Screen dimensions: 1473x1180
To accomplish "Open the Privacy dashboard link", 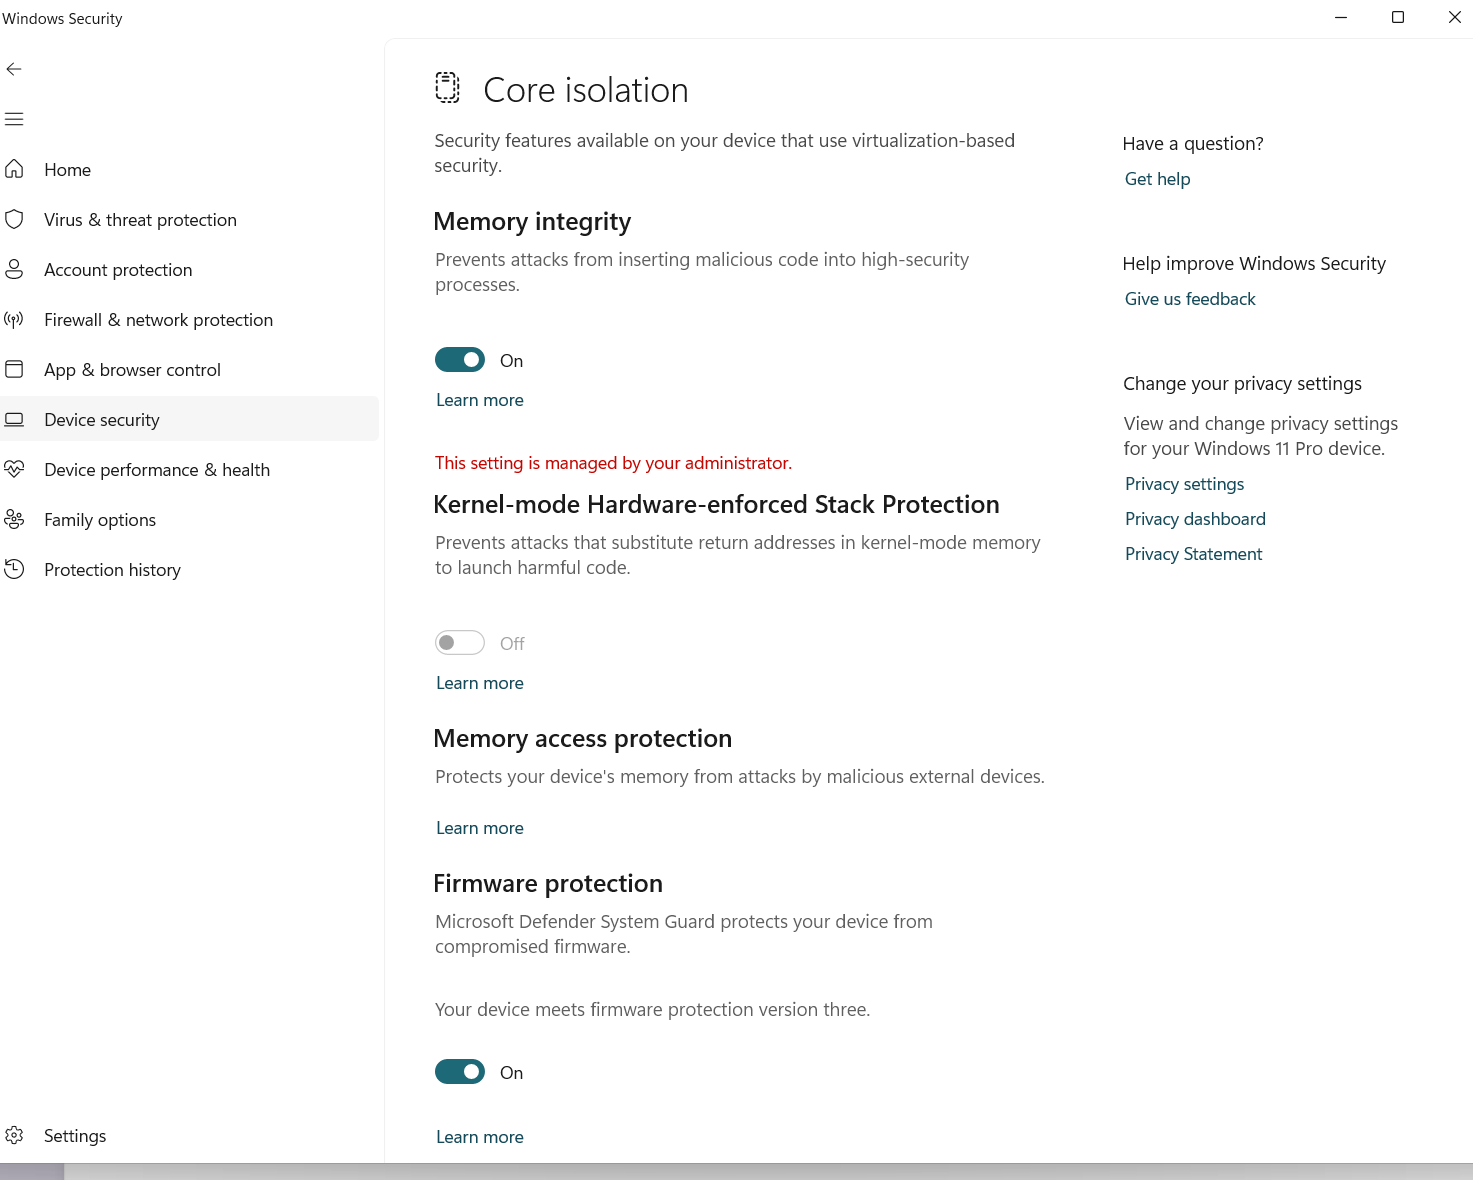I will (1195, 519).
